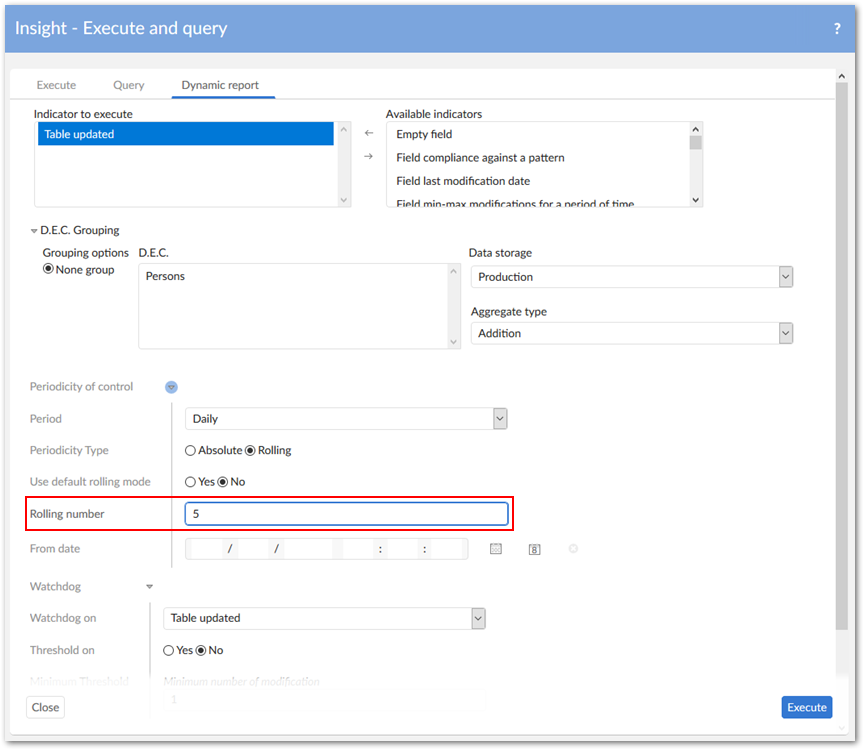Click the Rolling number input field
The image size is (864, 750).
(x=346, y=514)
